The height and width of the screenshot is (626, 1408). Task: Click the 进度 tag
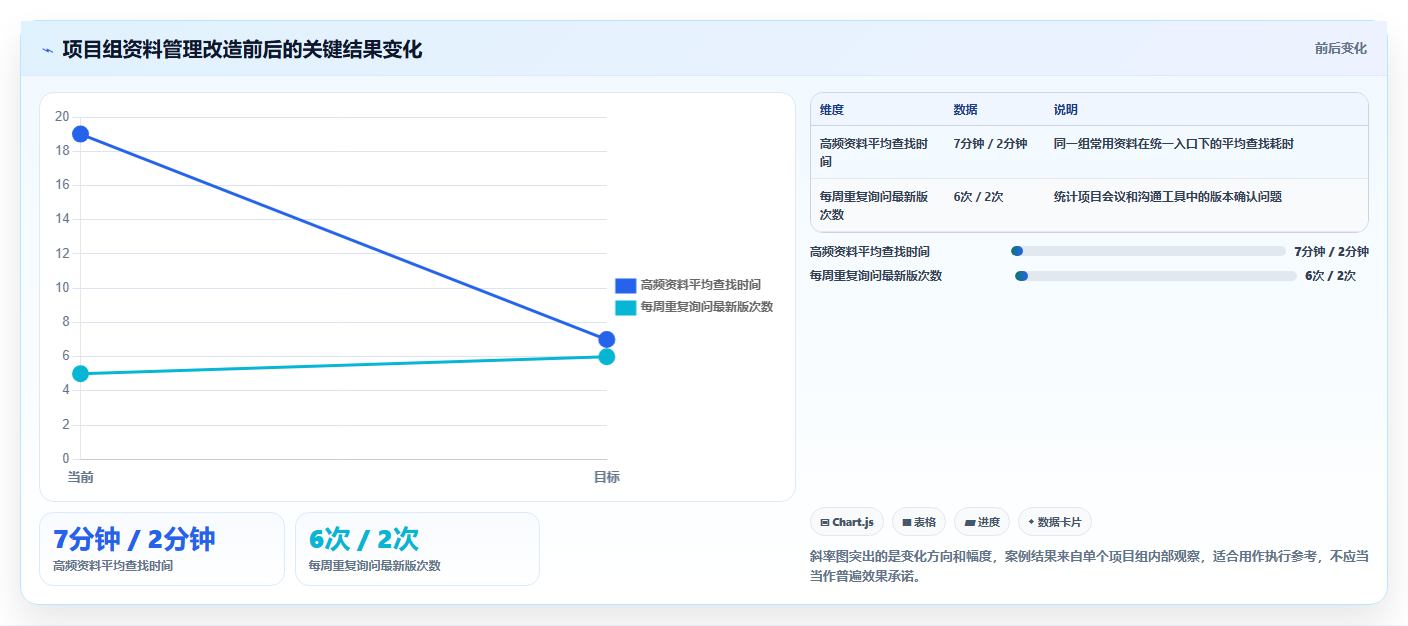point(982,522)
